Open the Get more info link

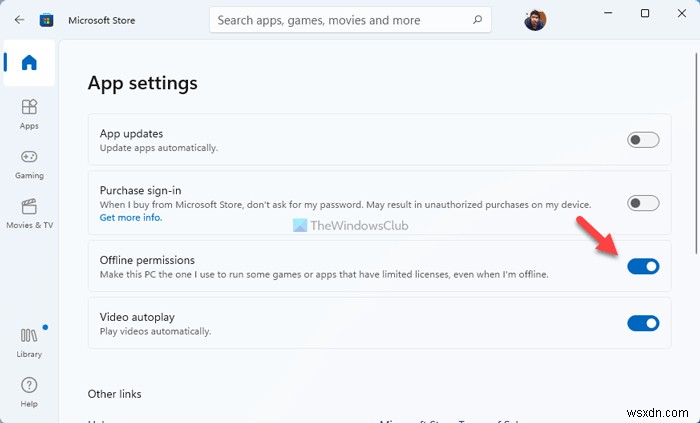pyautogui.click(x=131, y=217)
